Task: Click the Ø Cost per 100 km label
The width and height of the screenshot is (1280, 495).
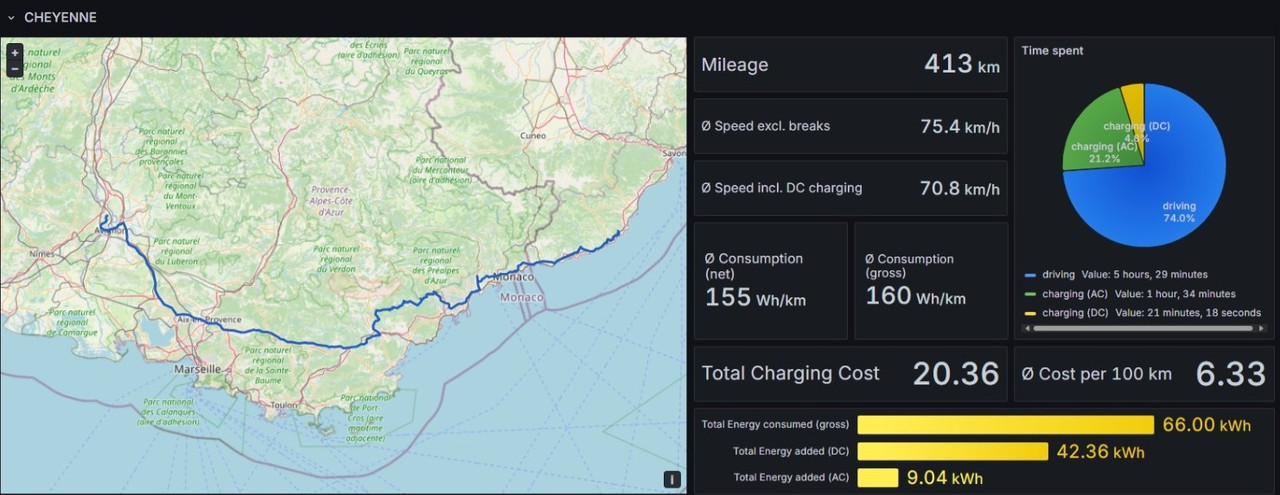Action: (x=1096, y=374)
